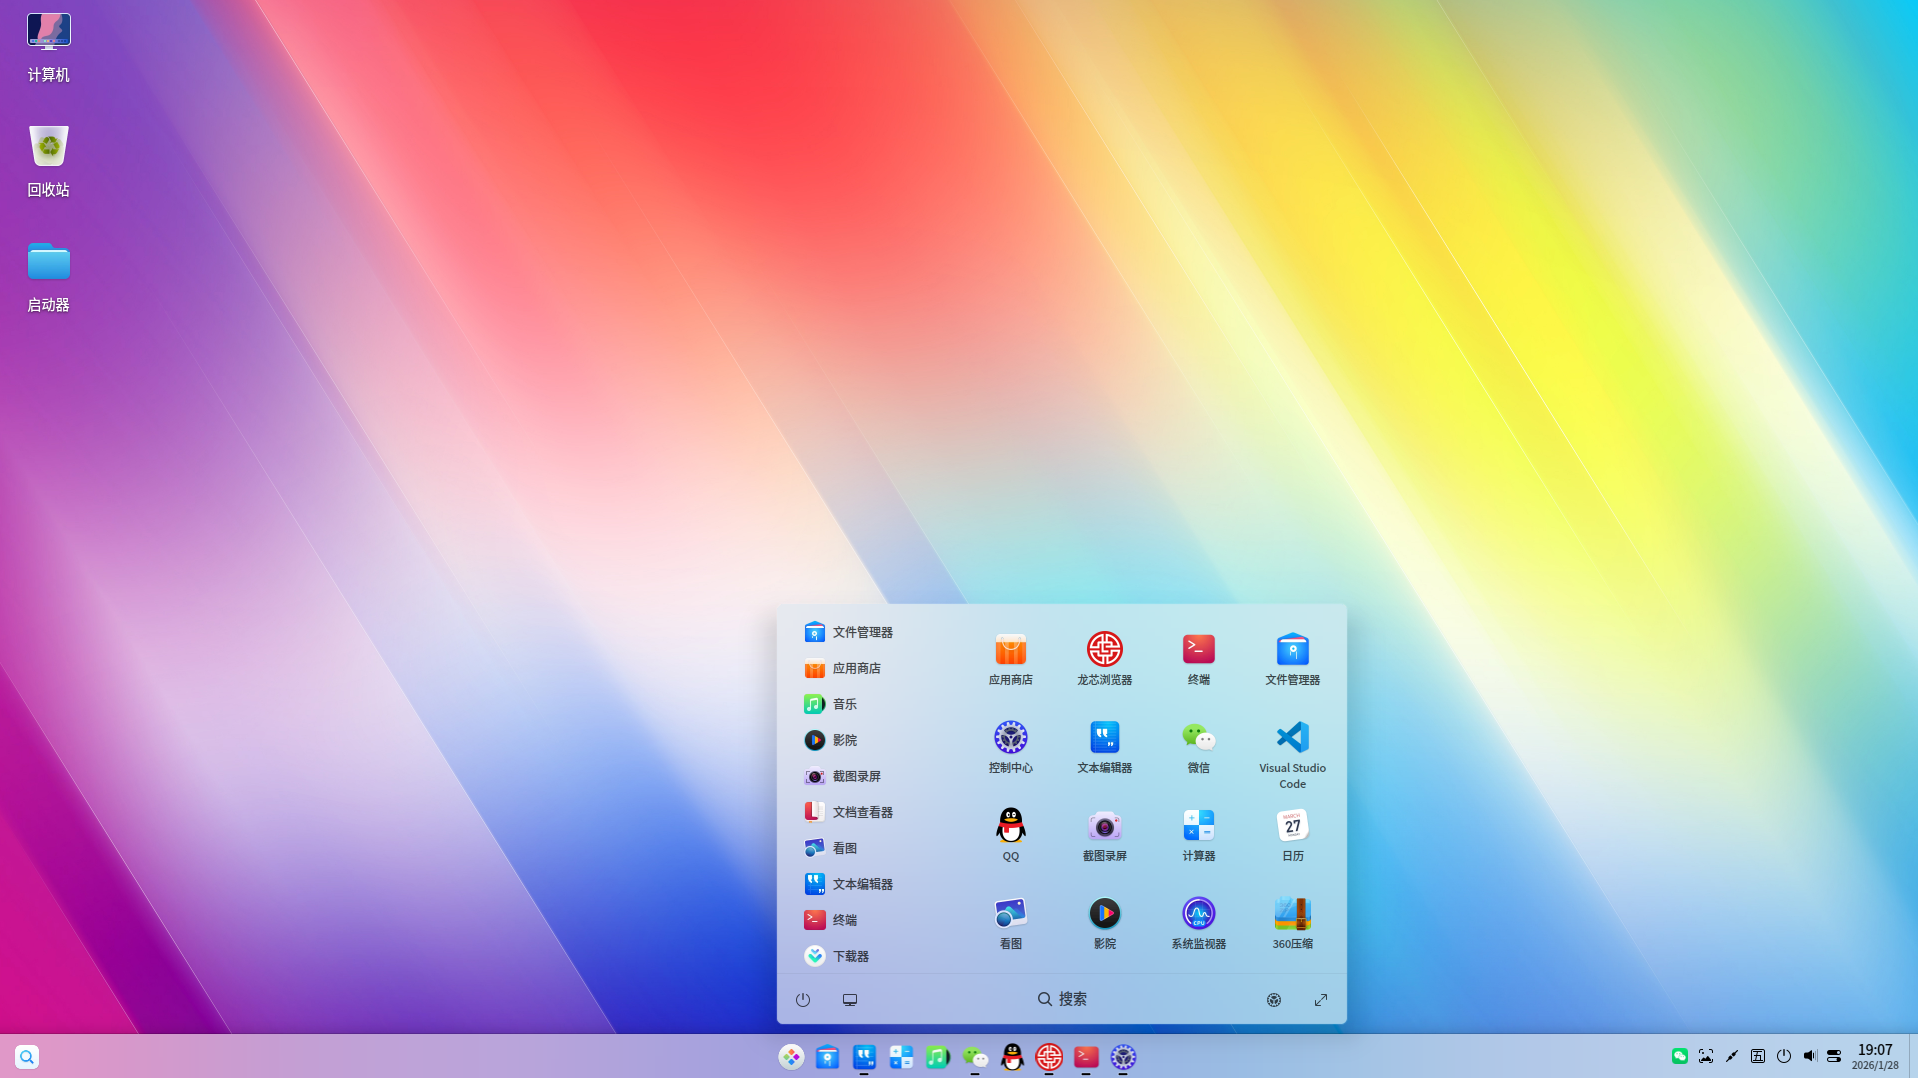Open 应用商店 in the launcher grid

point(1010,650)
